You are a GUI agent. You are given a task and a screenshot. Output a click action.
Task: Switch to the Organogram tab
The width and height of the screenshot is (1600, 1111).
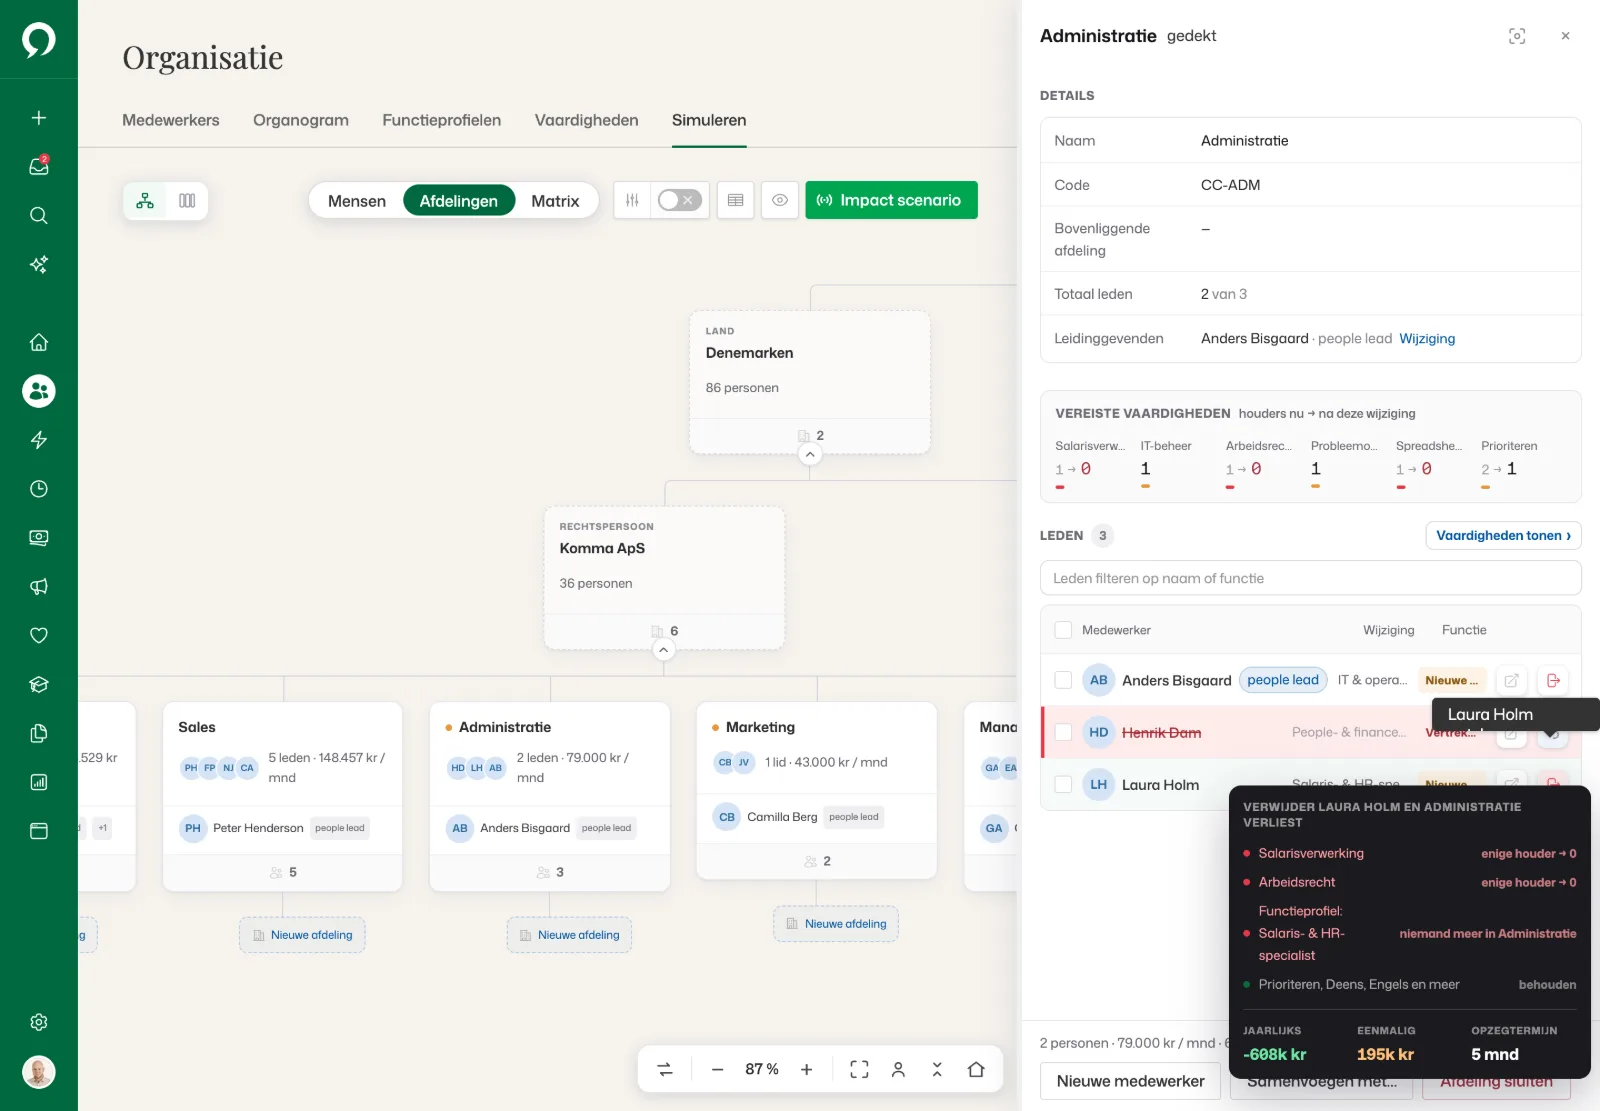point(301,120)
